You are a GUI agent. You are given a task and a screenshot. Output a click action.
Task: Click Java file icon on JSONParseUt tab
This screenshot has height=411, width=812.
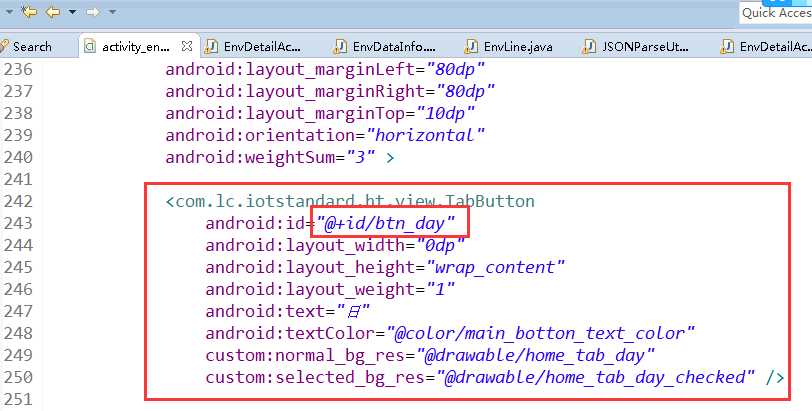(x=589, y=47)
